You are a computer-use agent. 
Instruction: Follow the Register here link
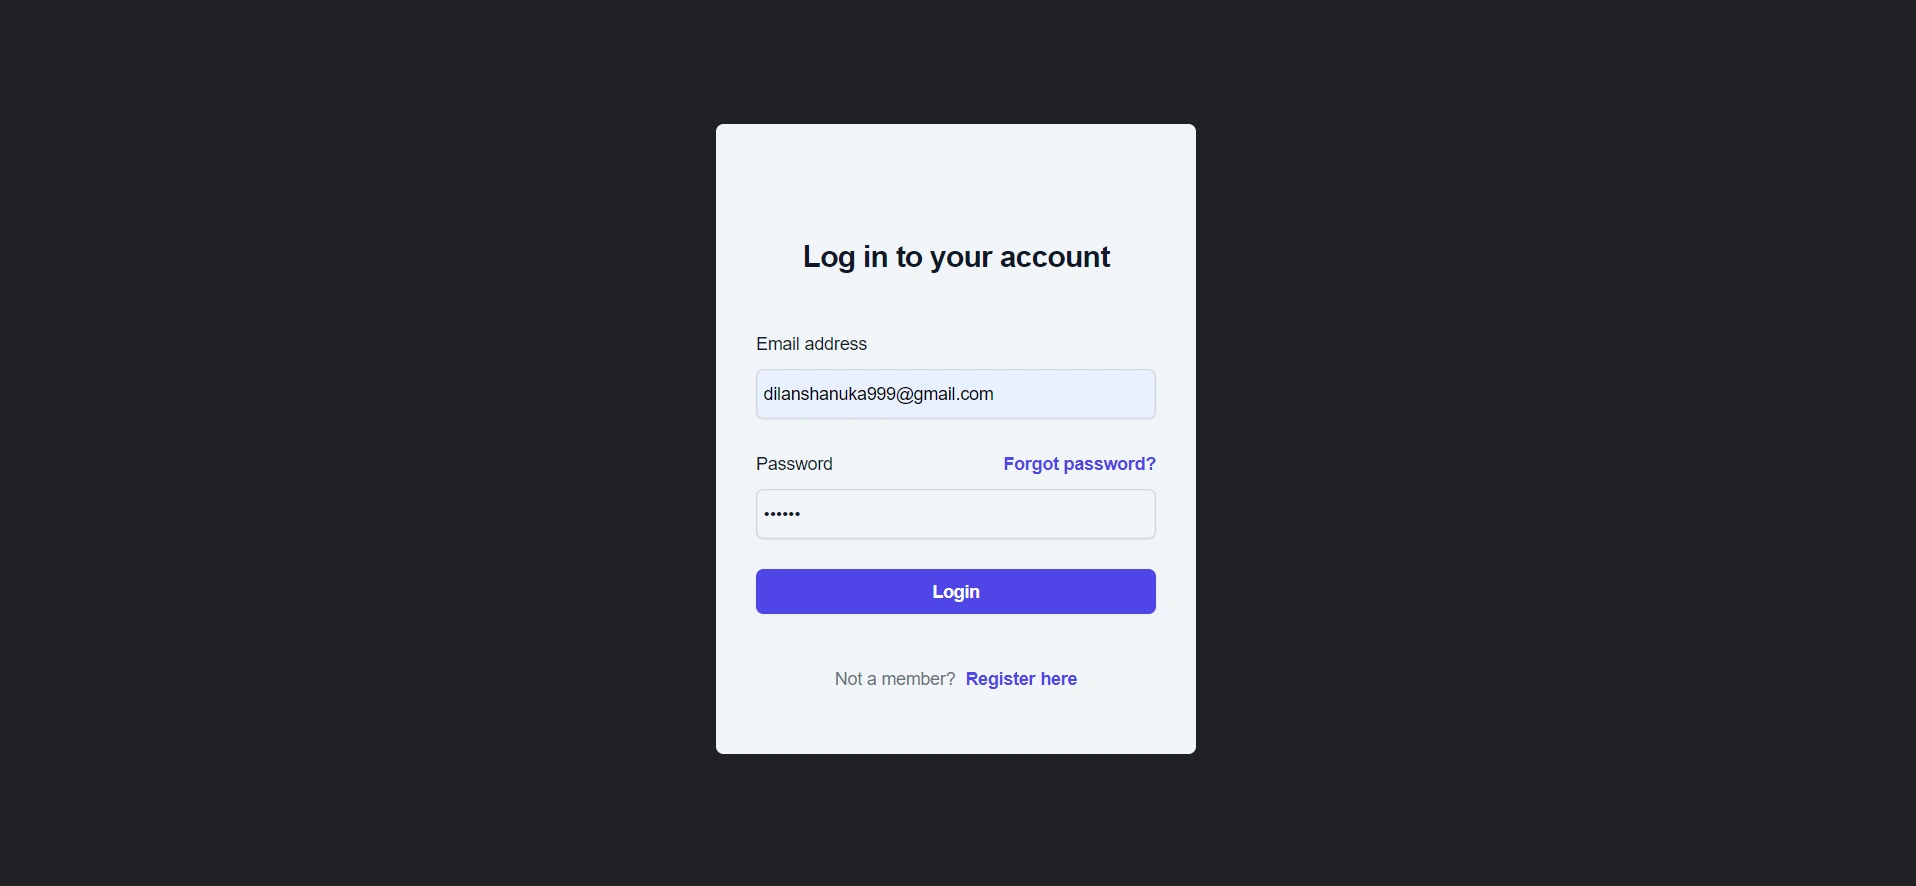click(1021, 679)
